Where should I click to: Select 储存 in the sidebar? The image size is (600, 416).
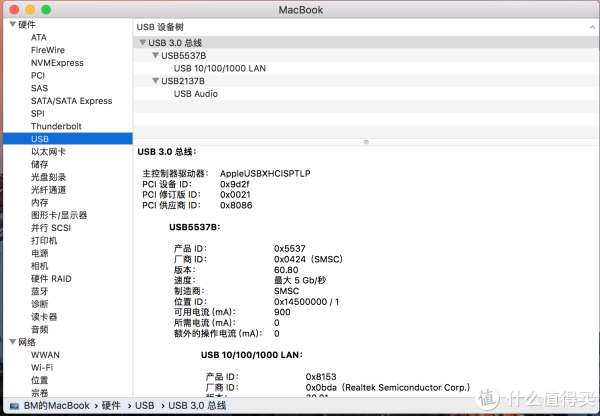40,164
